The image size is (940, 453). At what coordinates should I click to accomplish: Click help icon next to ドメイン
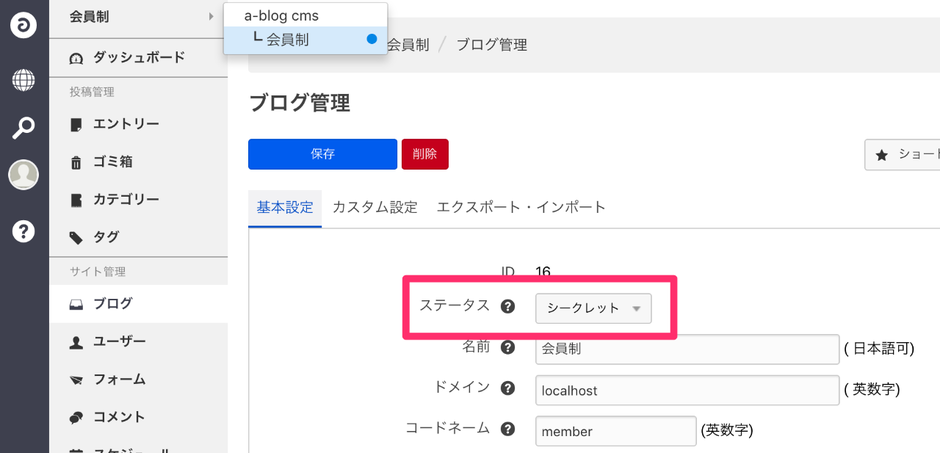[507, 389]
